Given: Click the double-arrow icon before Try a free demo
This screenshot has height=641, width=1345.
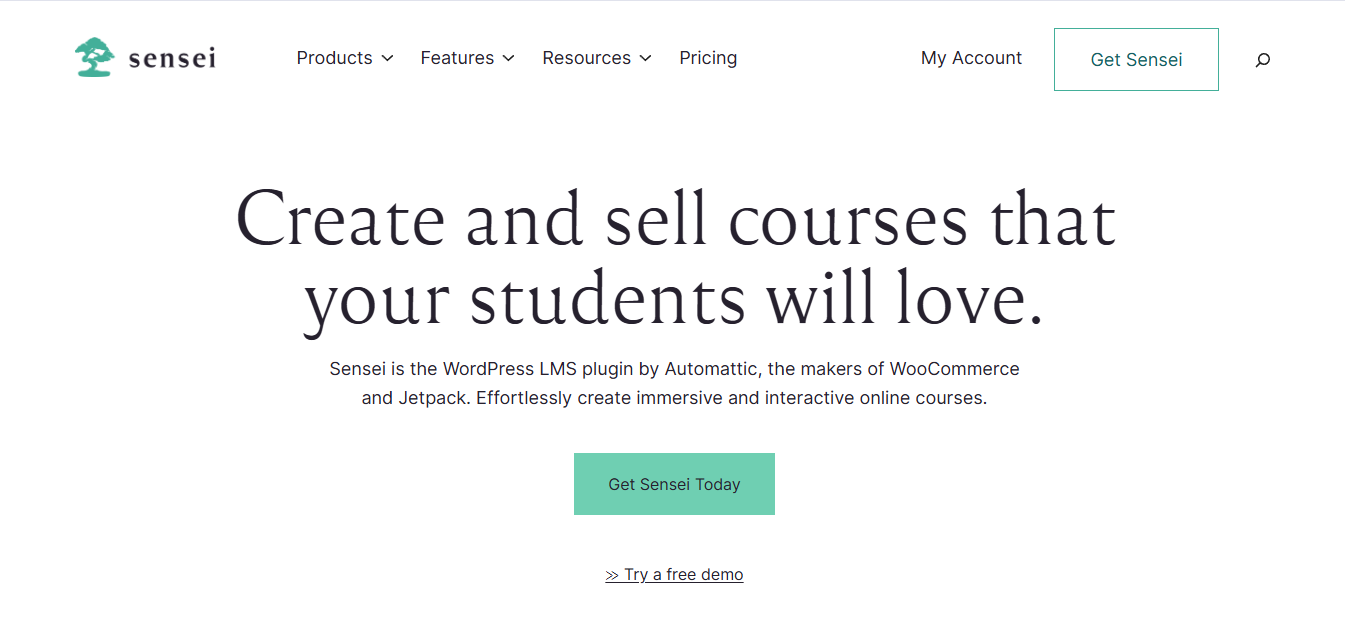Looking at the screenshot, I should coord(612,575).
